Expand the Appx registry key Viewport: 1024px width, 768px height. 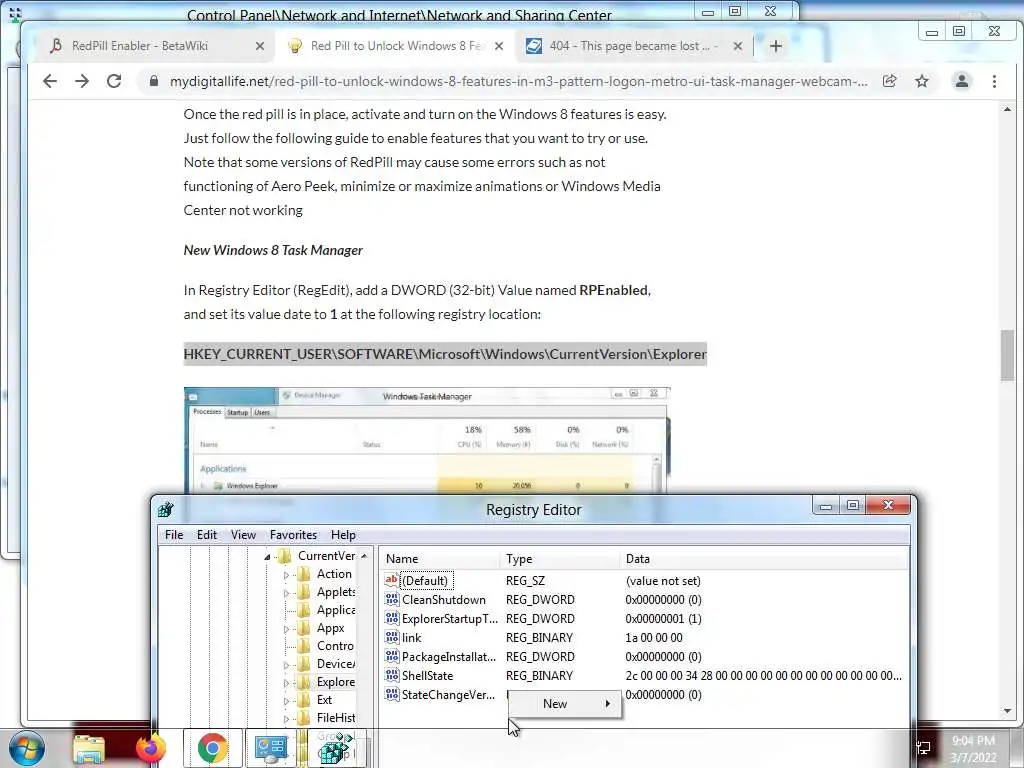point(286,630)
